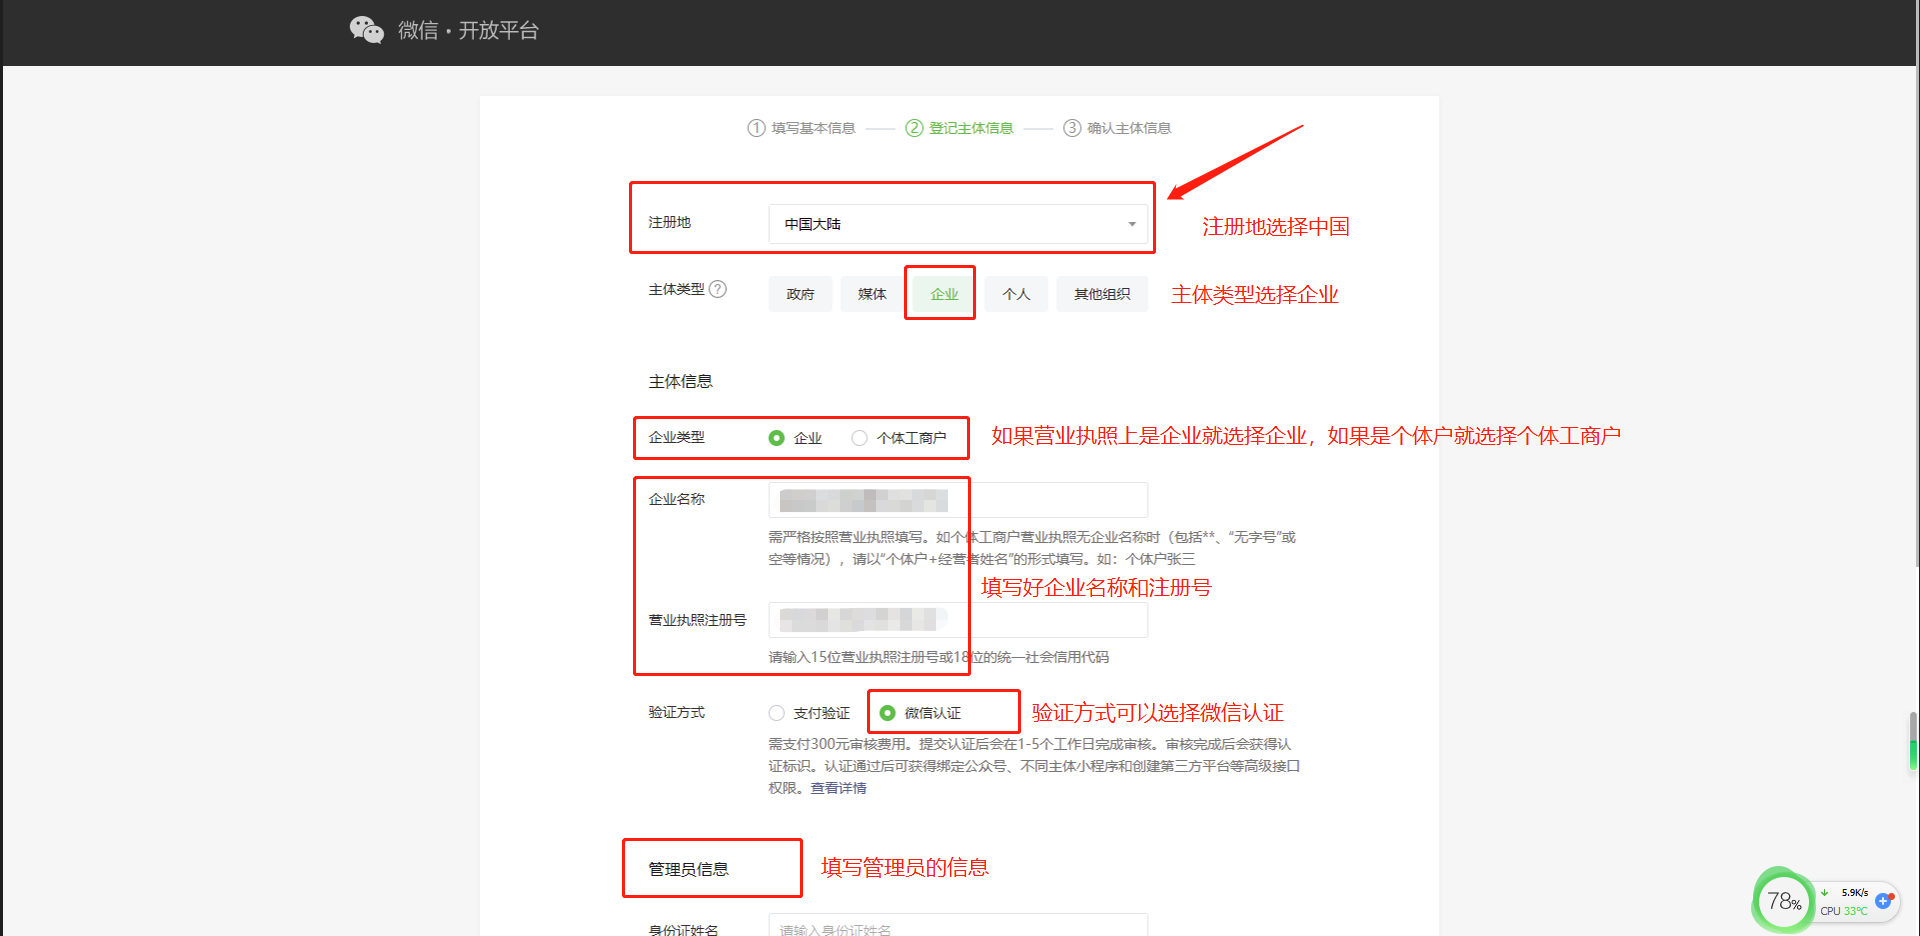1920x936 pixels.
Task: Click the blue plus icon in floating widget
Action: pos(1883,901)
